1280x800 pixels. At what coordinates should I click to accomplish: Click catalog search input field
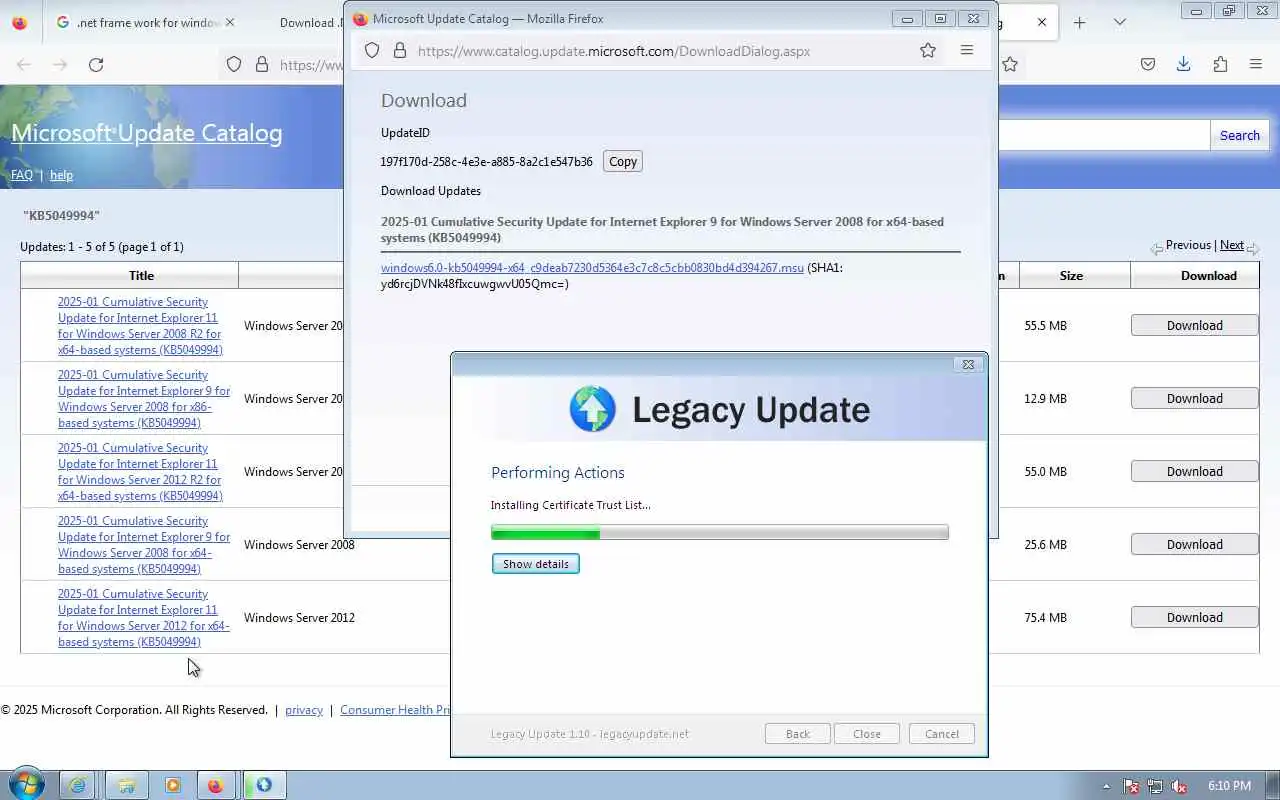[x=1104, y=135]
